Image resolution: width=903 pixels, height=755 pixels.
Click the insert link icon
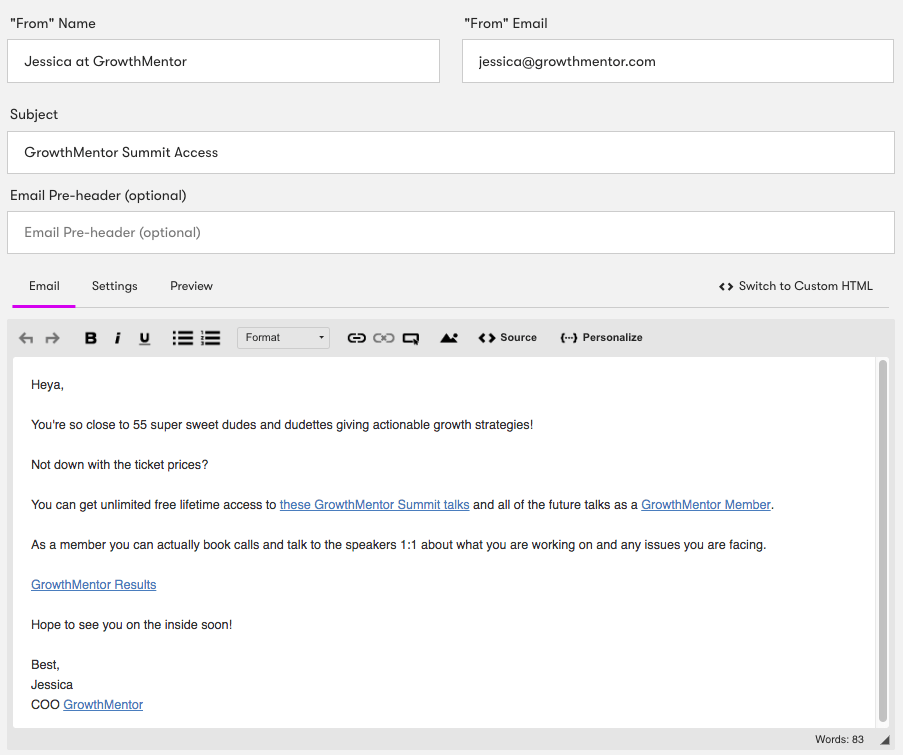click(x=356, y=338)
